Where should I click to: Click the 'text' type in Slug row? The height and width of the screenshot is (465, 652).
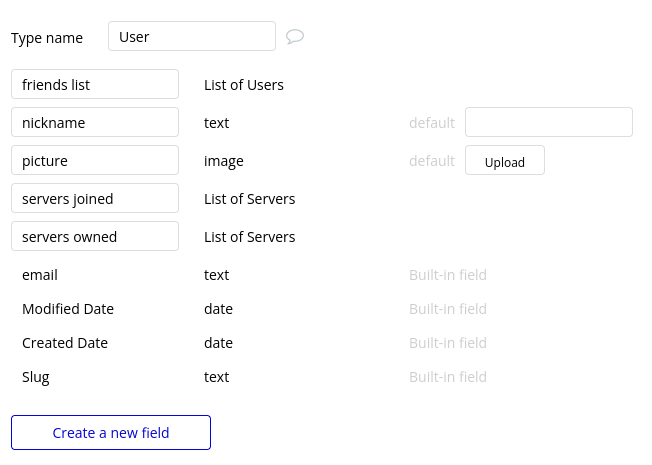pos(217,377)
